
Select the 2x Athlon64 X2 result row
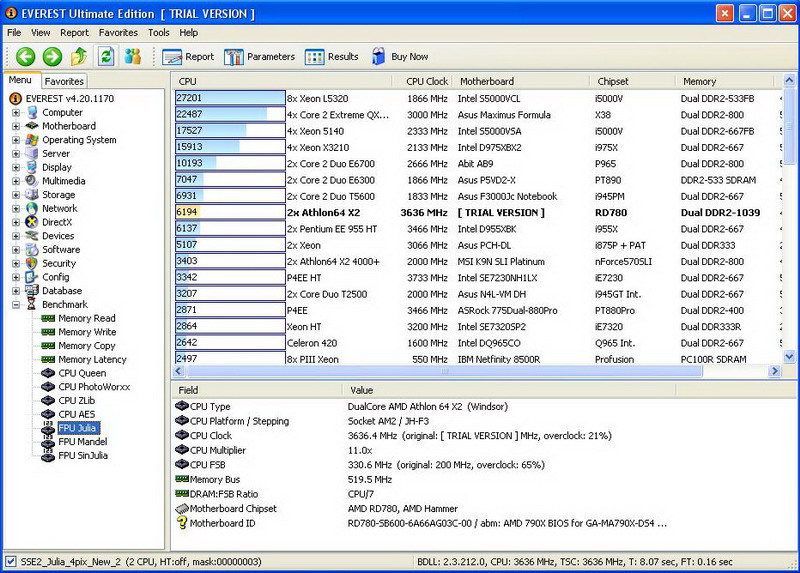coord(478,213)
